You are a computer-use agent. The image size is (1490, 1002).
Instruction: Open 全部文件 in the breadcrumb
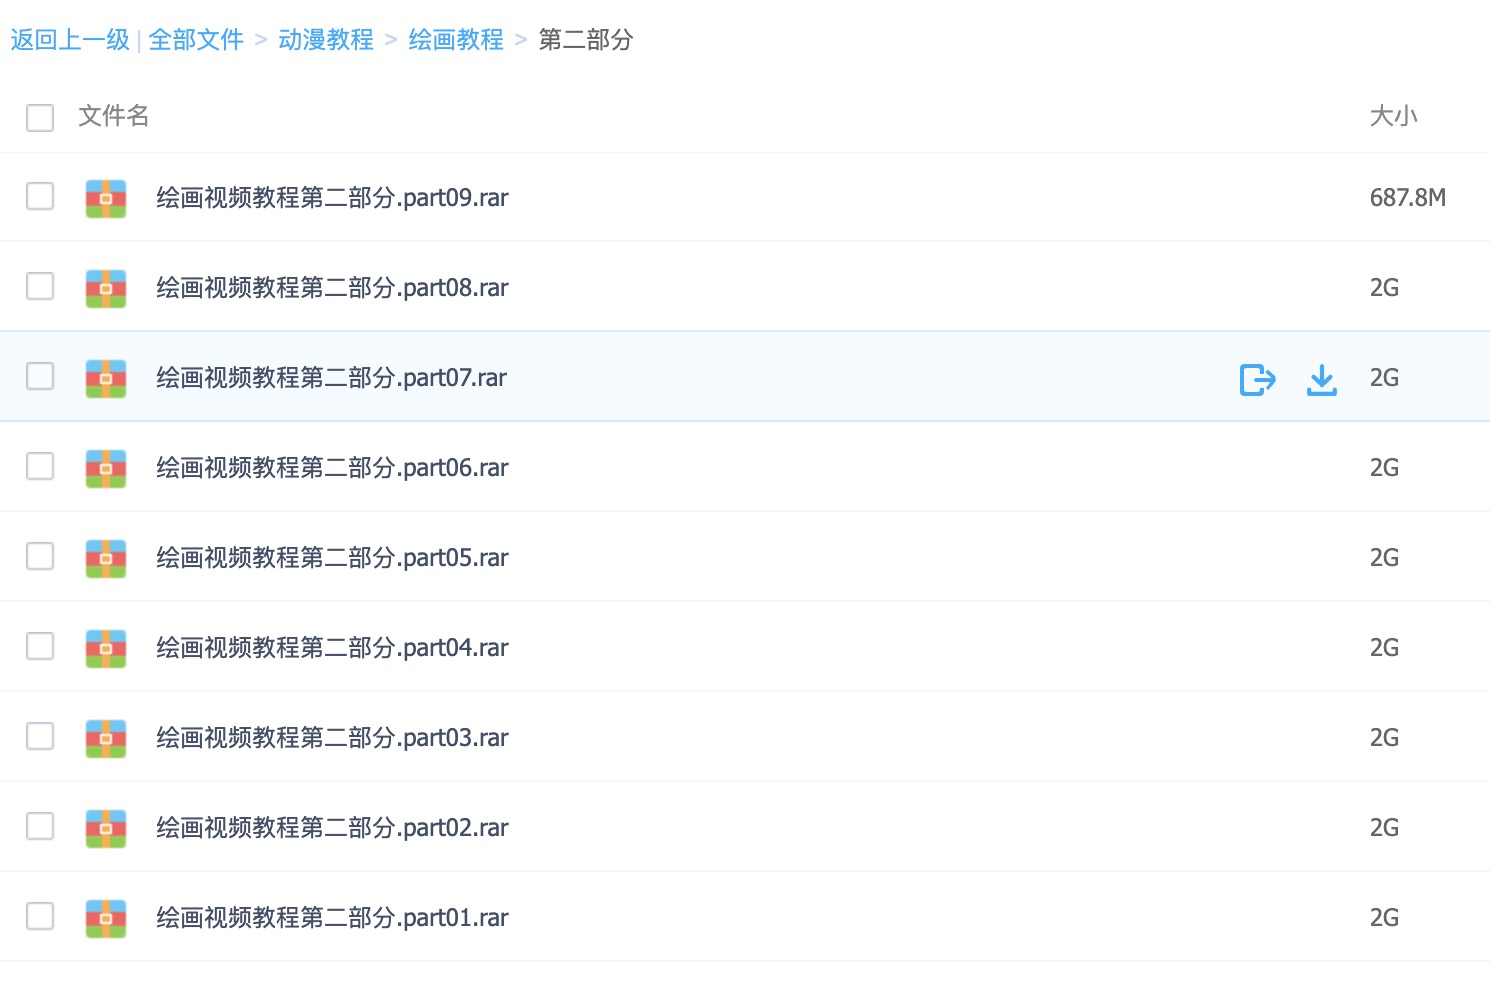[196, 40]
